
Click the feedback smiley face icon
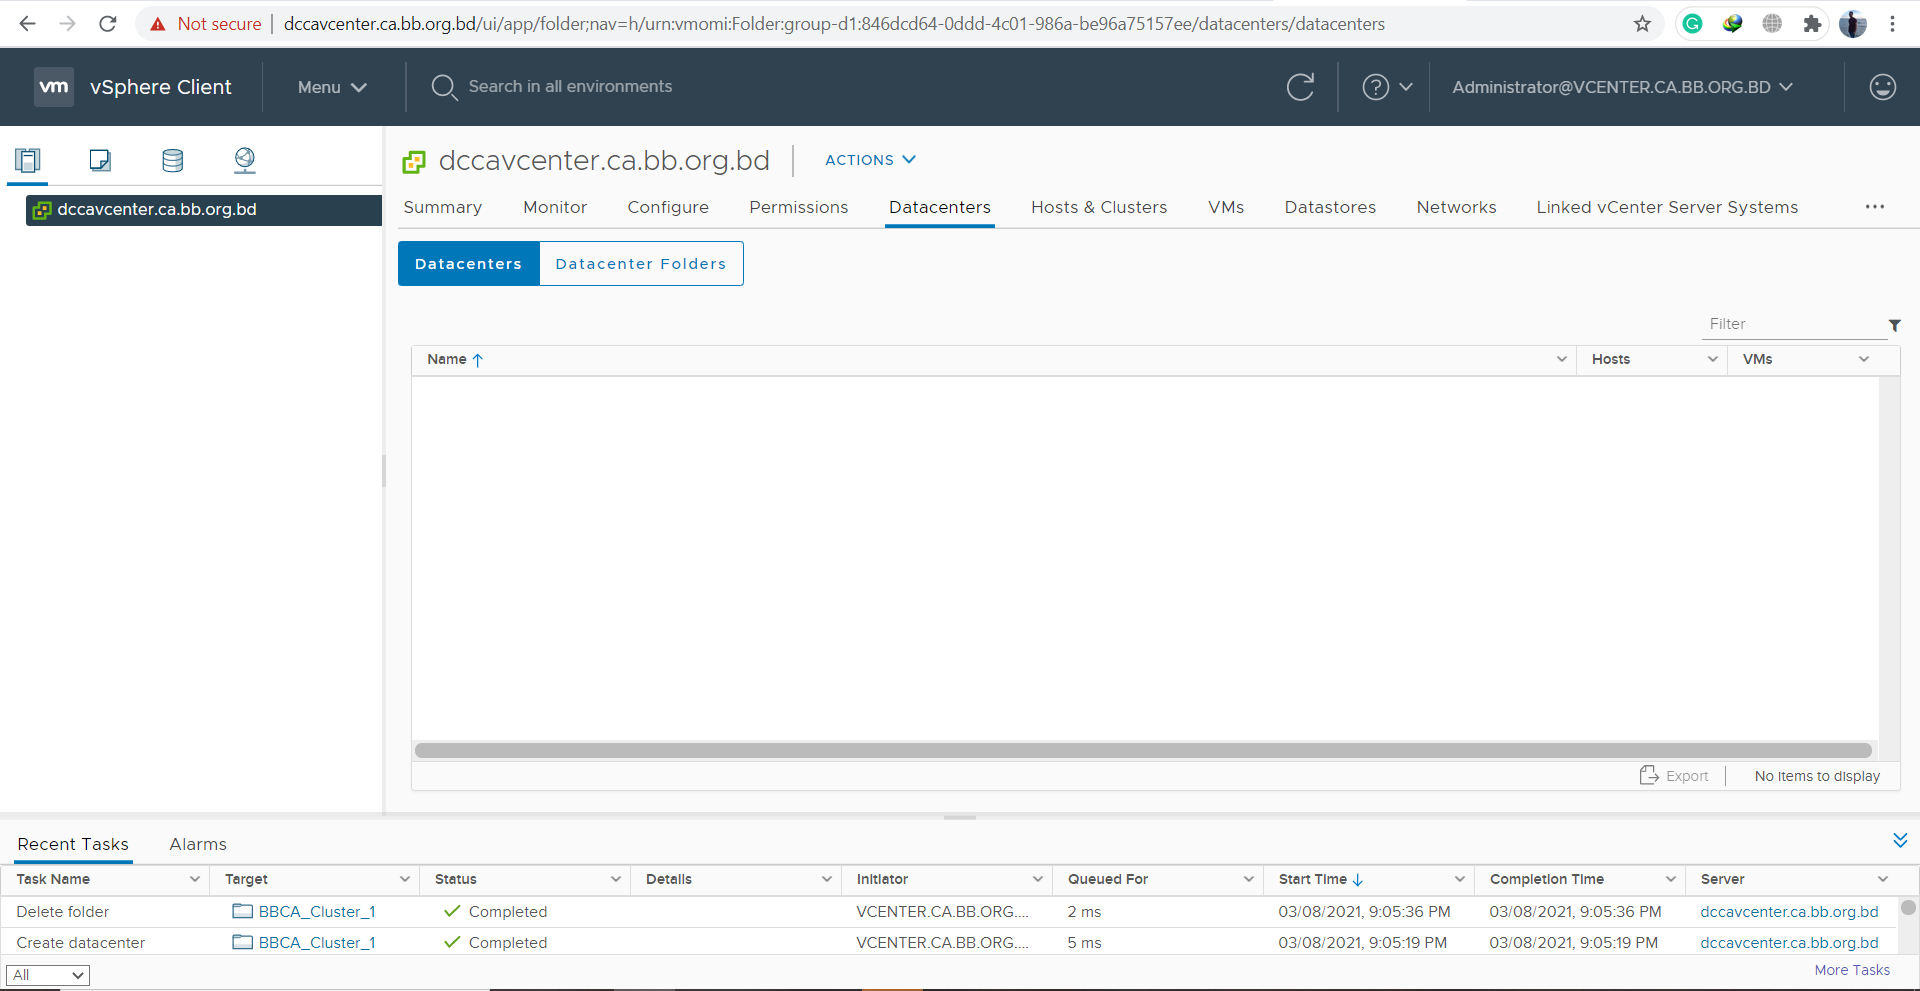(1882, 87)
